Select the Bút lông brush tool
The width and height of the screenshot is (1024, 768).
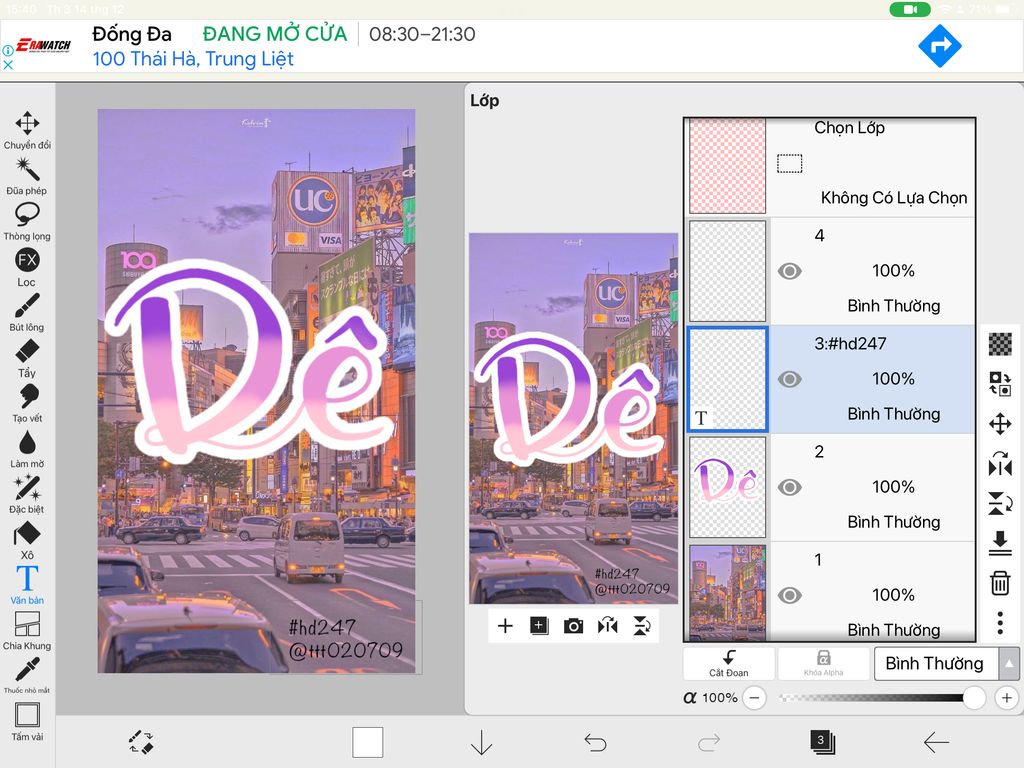point(27,312)
